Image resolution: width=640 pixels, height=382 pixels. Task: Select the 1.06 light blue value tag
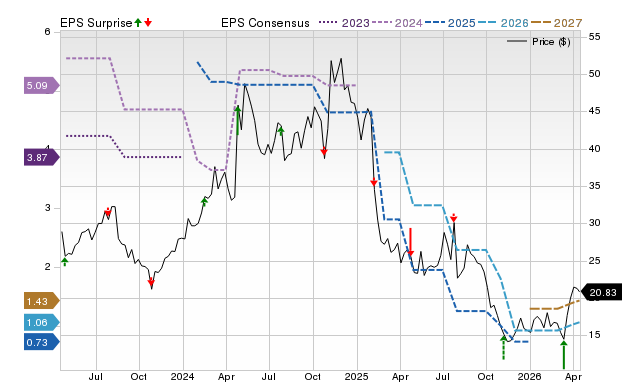pyautogui.click(x=42, y=322)
